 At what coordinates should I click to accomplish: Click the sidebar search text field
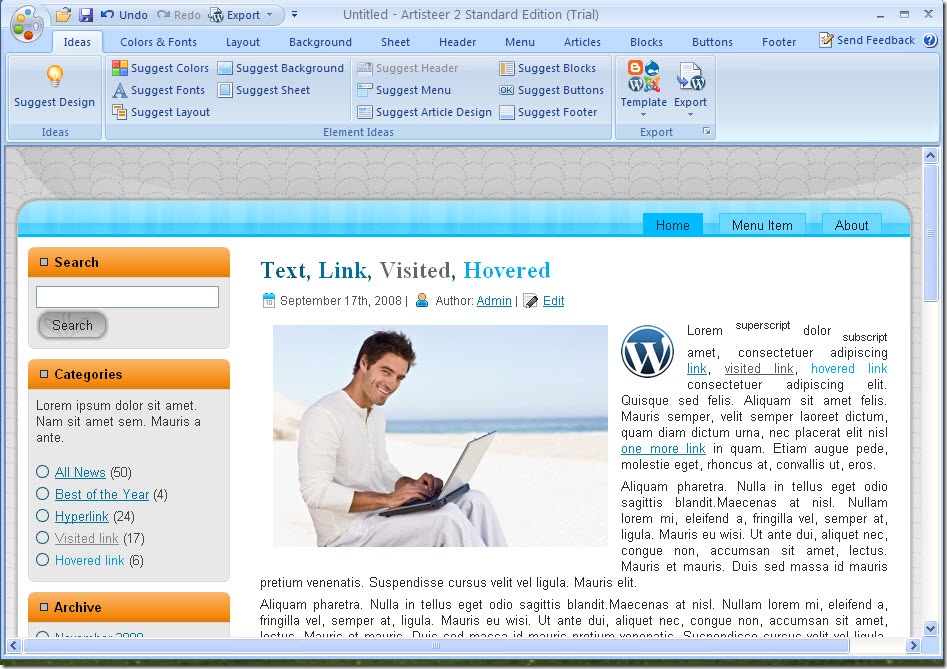click(127, 297)
